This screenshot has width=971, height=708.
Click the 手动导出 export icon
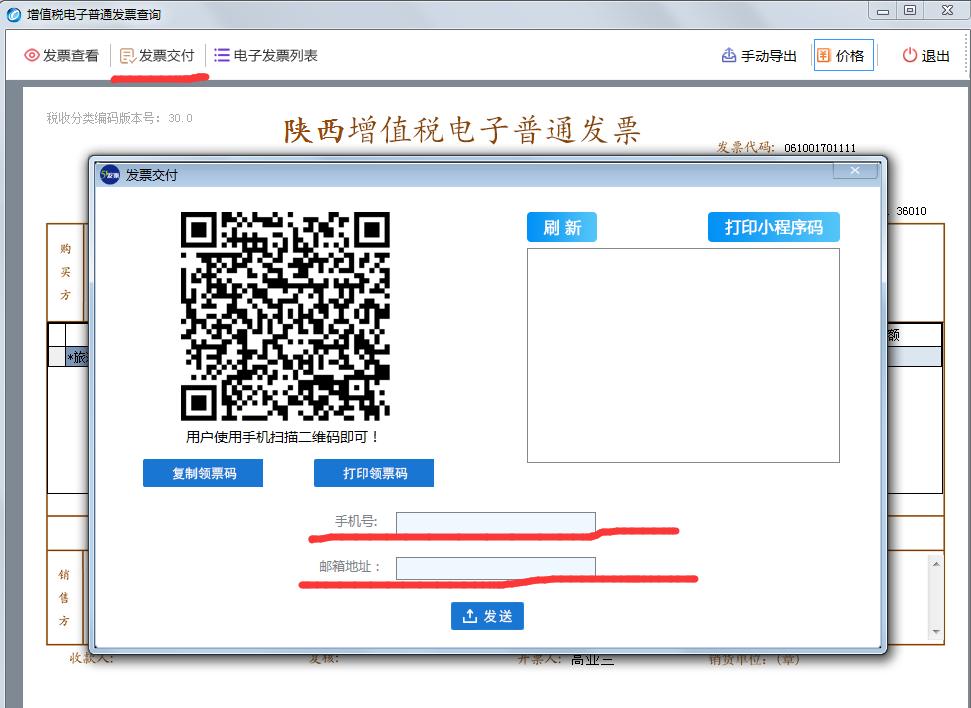point(729,55)
